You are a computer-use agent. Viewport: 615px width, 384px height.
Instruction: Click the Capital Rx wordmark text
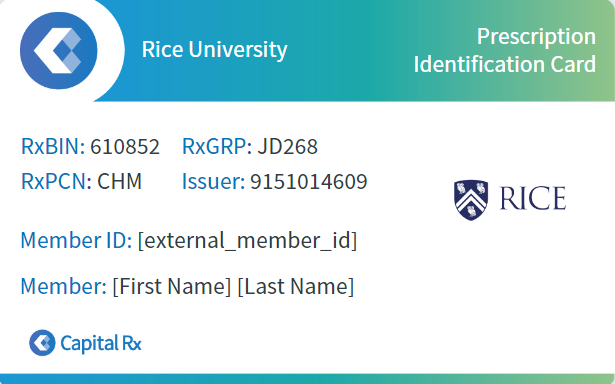pos(101,344)
